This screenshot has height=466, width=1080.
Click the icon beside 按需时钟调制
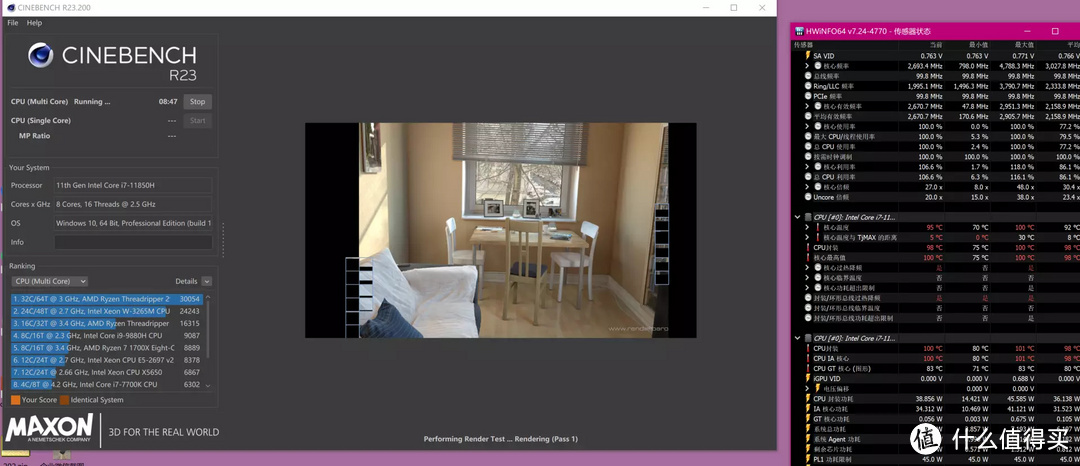point(808,157)
